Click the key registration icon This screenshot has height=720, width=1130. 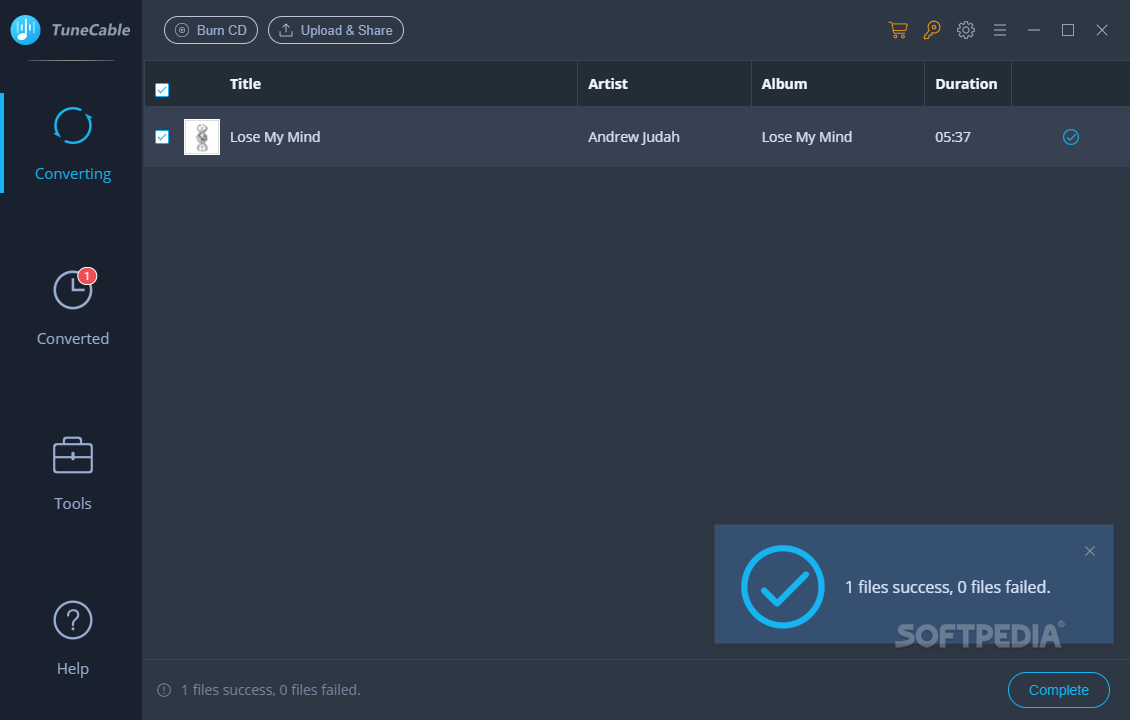click(932, 30)
